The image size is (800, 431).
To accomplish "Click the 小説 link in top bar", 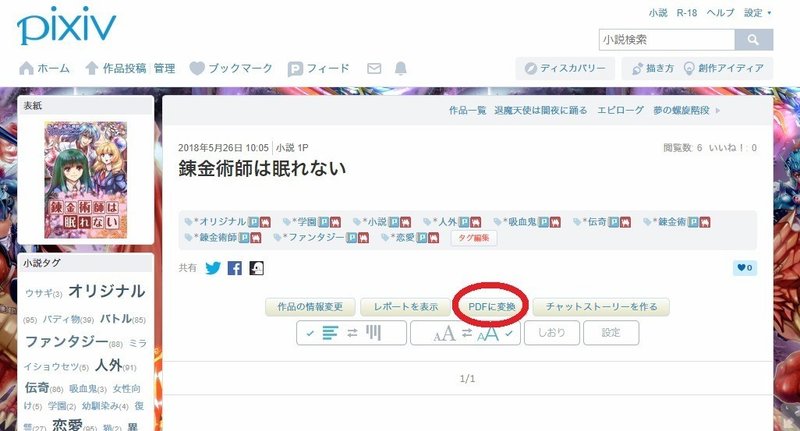I will pos(658,13).
